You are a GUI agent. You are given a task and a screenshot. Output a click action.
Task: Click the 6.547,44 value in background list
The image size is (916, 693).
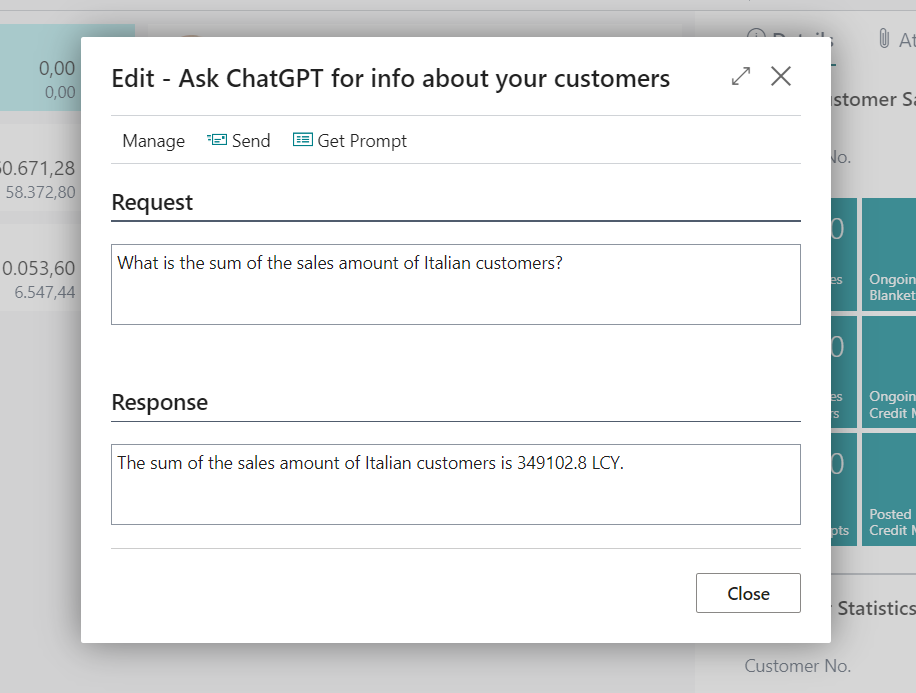45,292
